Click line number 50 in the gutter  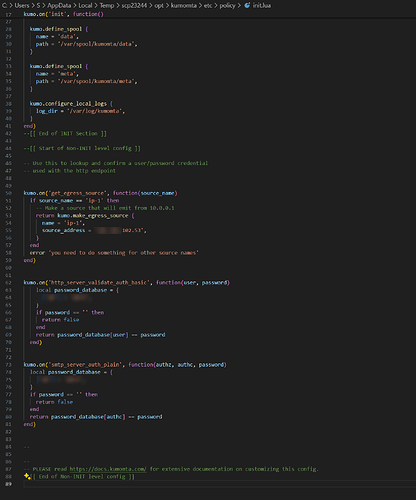pos(8,193)
